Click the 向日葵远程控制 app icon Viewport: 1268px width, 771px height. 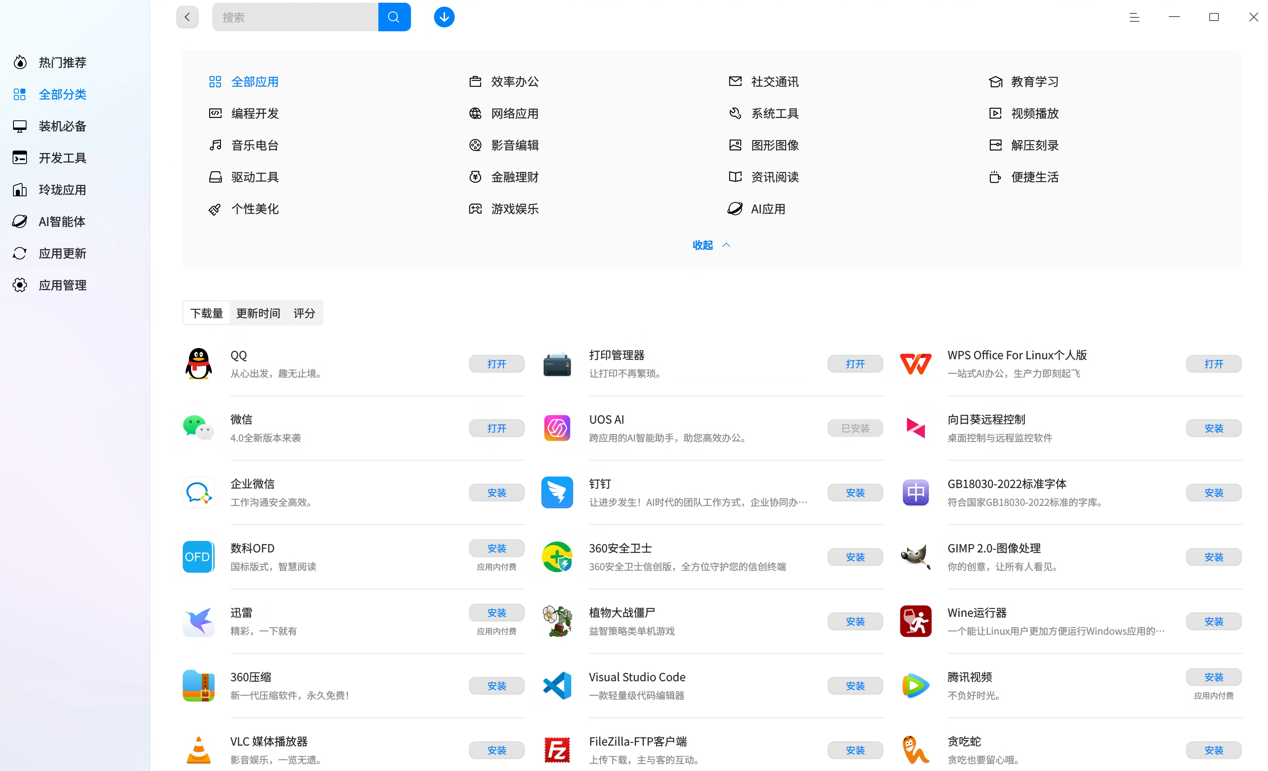(x=915, y=428)
